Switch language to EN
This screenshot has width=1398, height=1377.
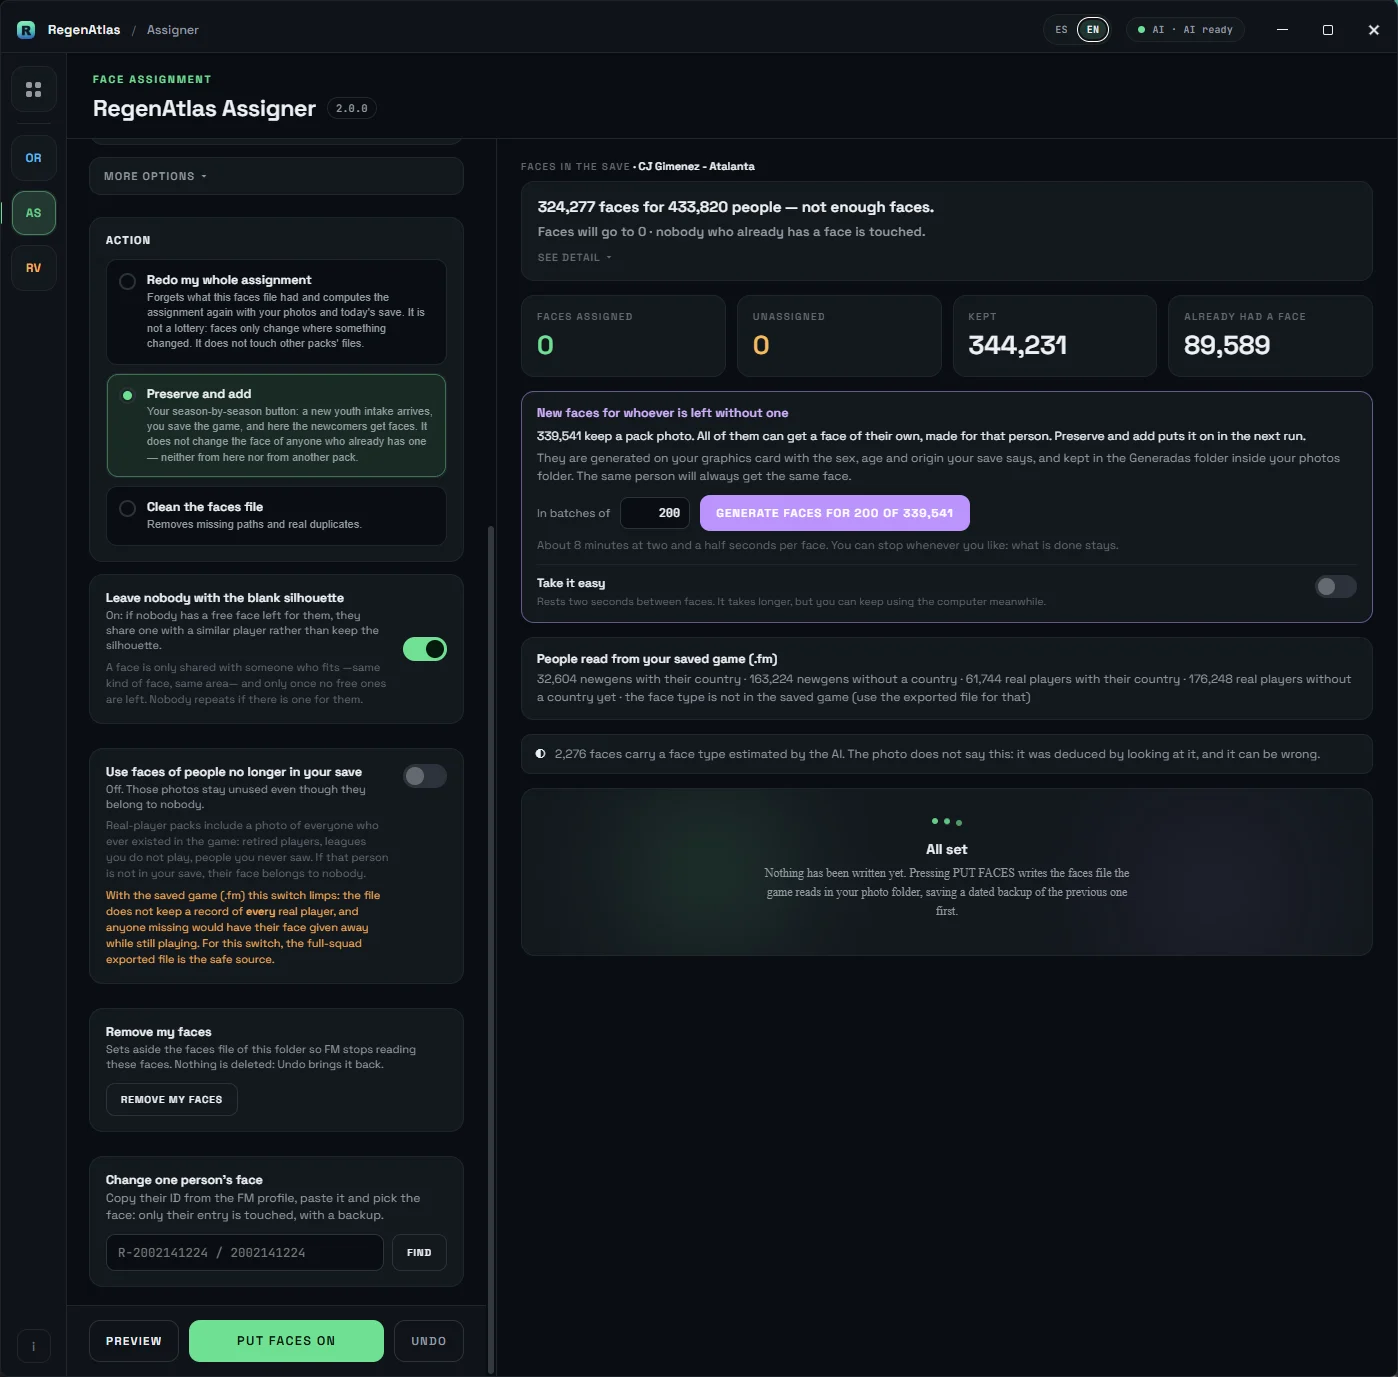[x=1093, y=30]
